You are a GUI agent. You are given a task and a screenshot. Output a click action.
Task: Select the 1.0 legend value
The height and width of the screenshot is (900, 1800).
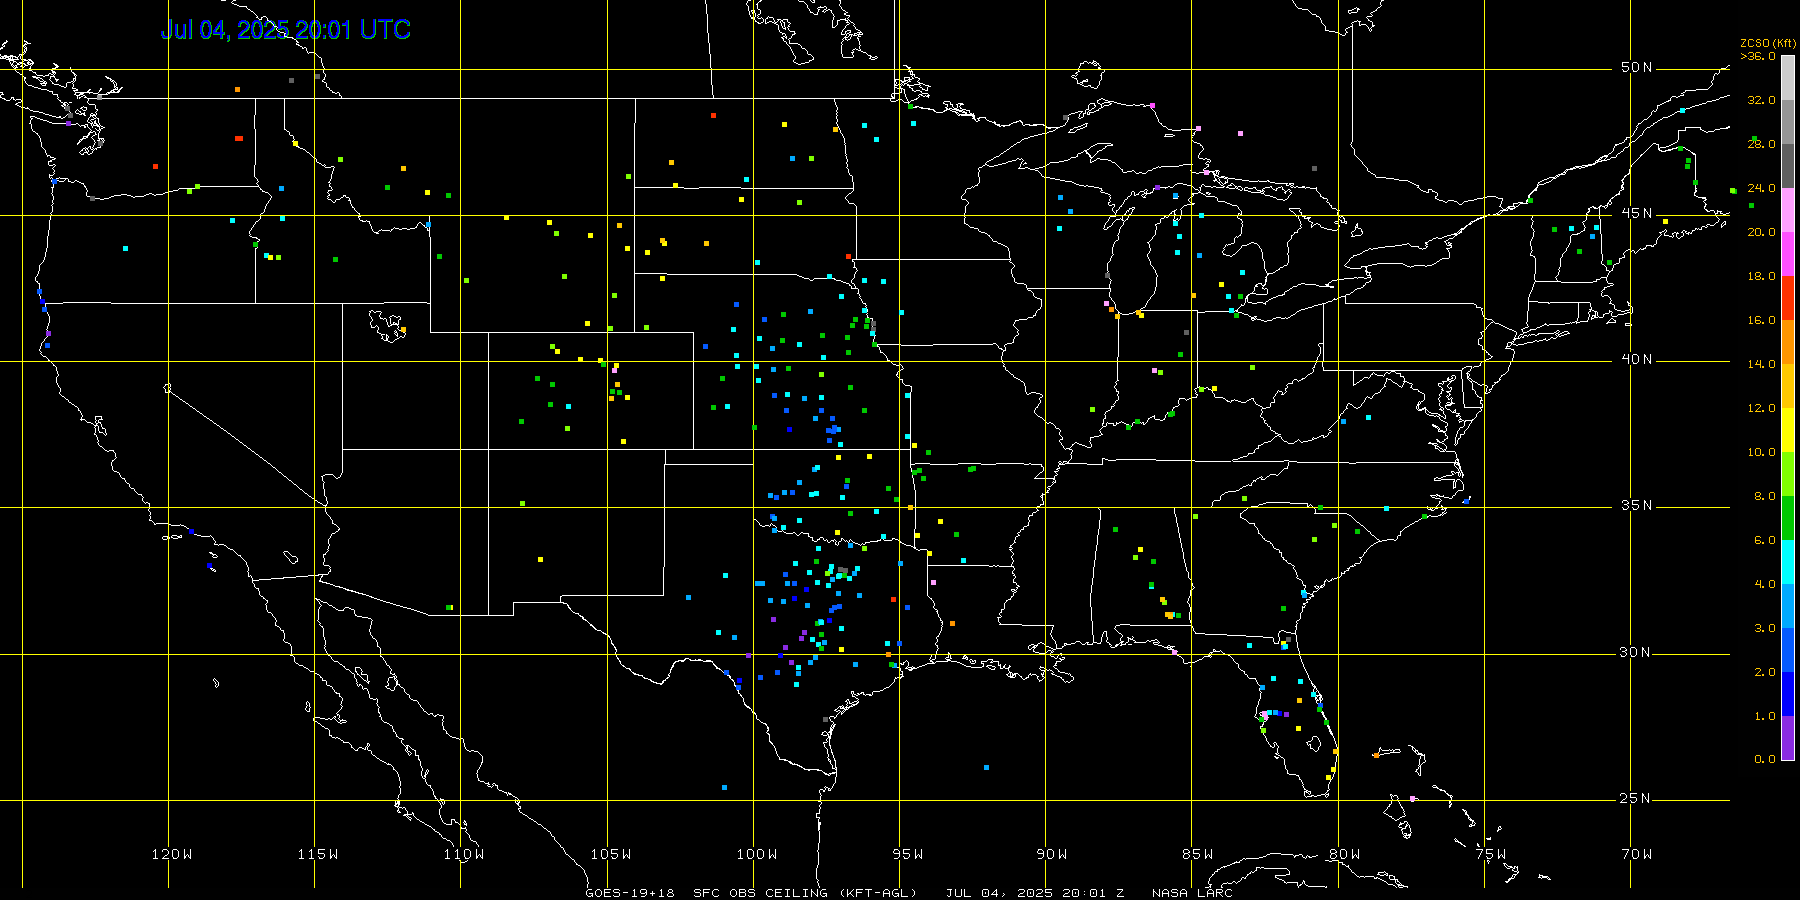point(1764,716)
